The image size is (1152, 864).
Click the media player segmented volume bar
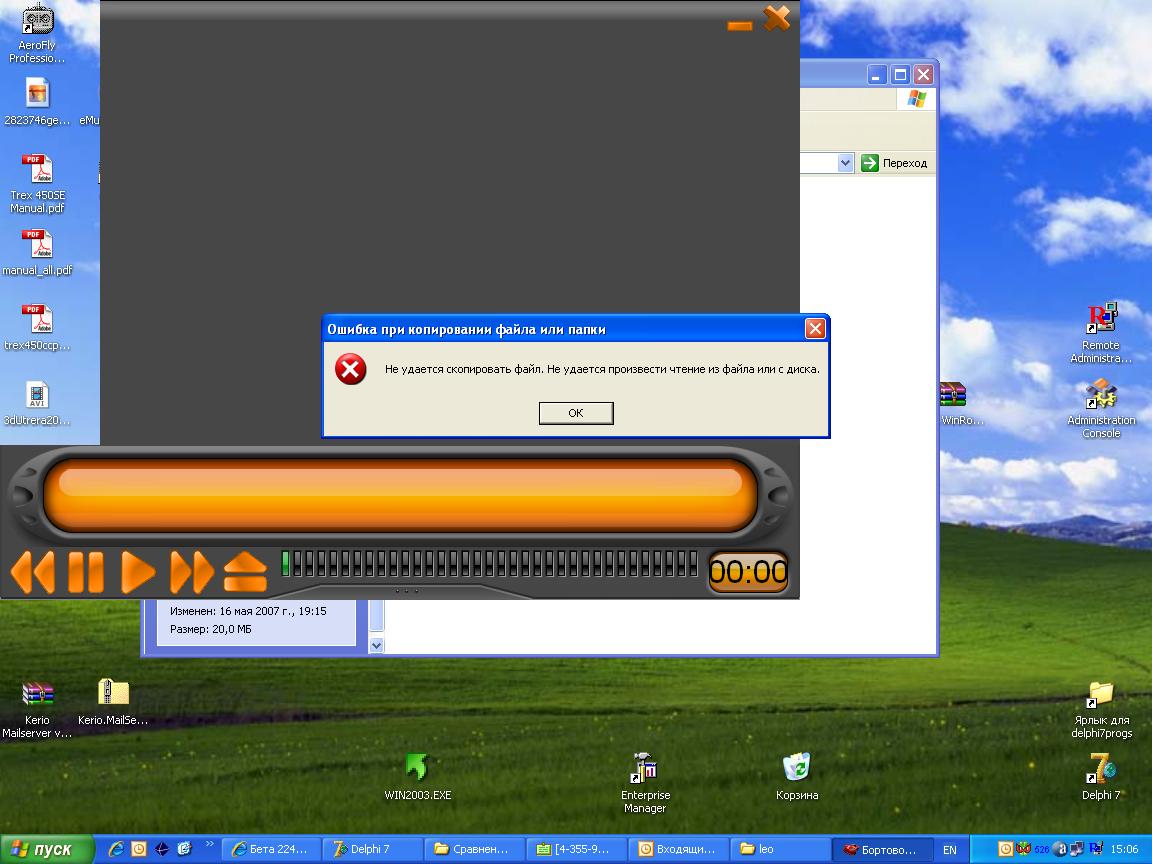pos(489,564)
